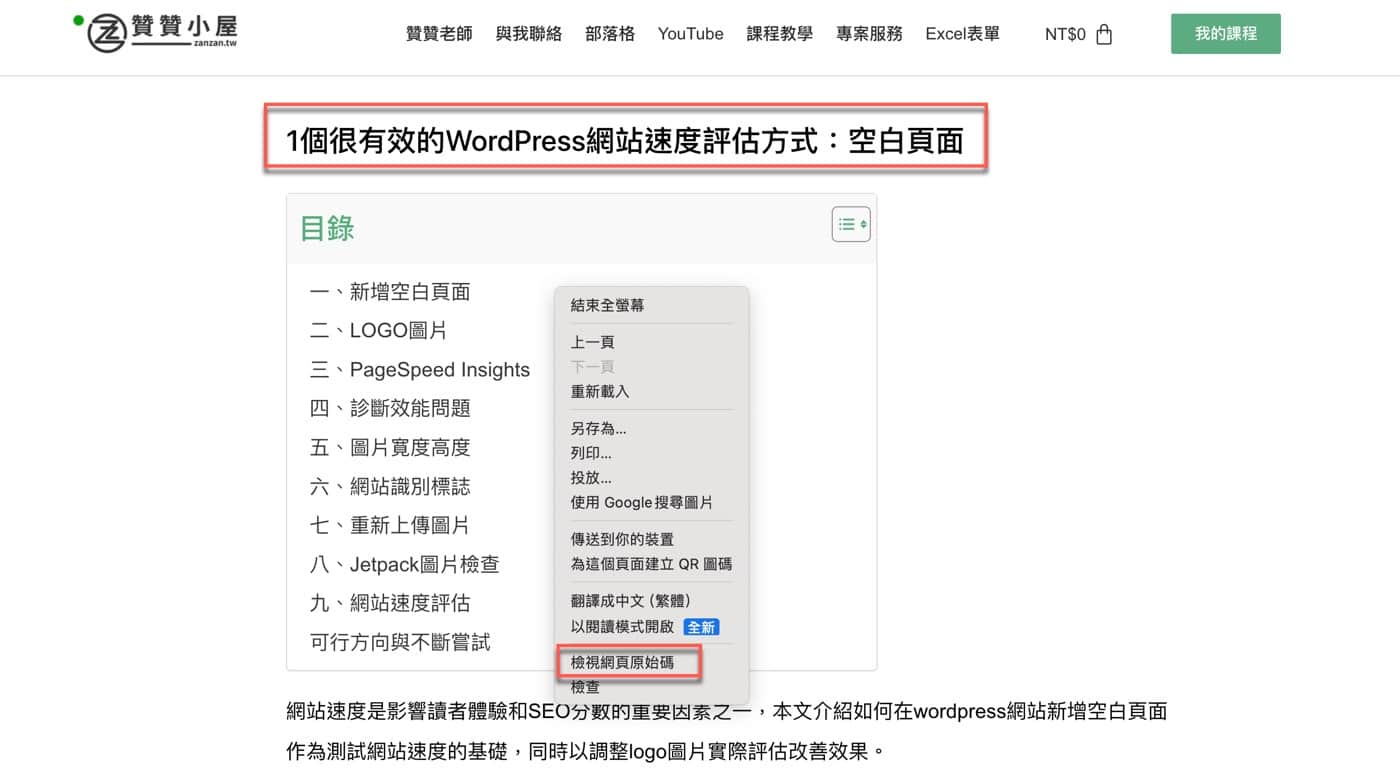Jump to 一、新增空白頁面 section

pyautogui.click(x=390, y=292)
